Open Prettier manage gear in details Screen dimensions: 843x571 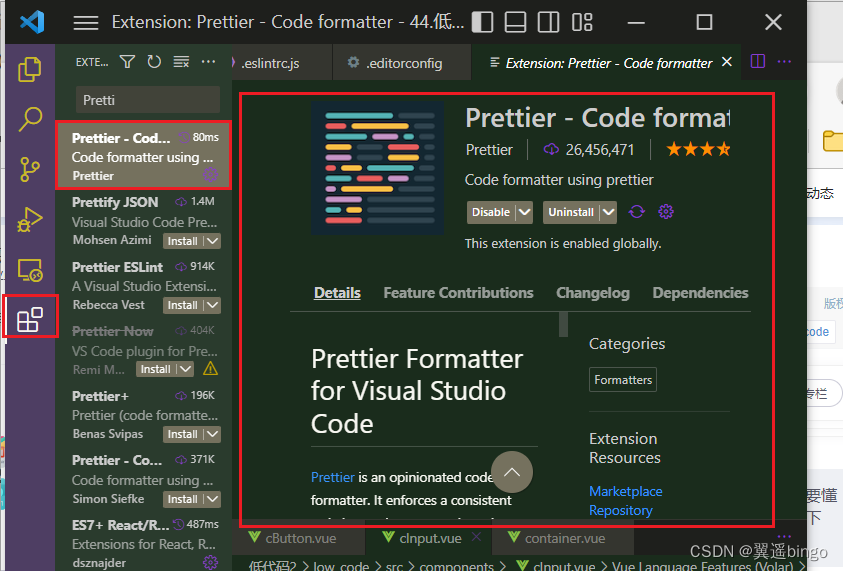666,212
